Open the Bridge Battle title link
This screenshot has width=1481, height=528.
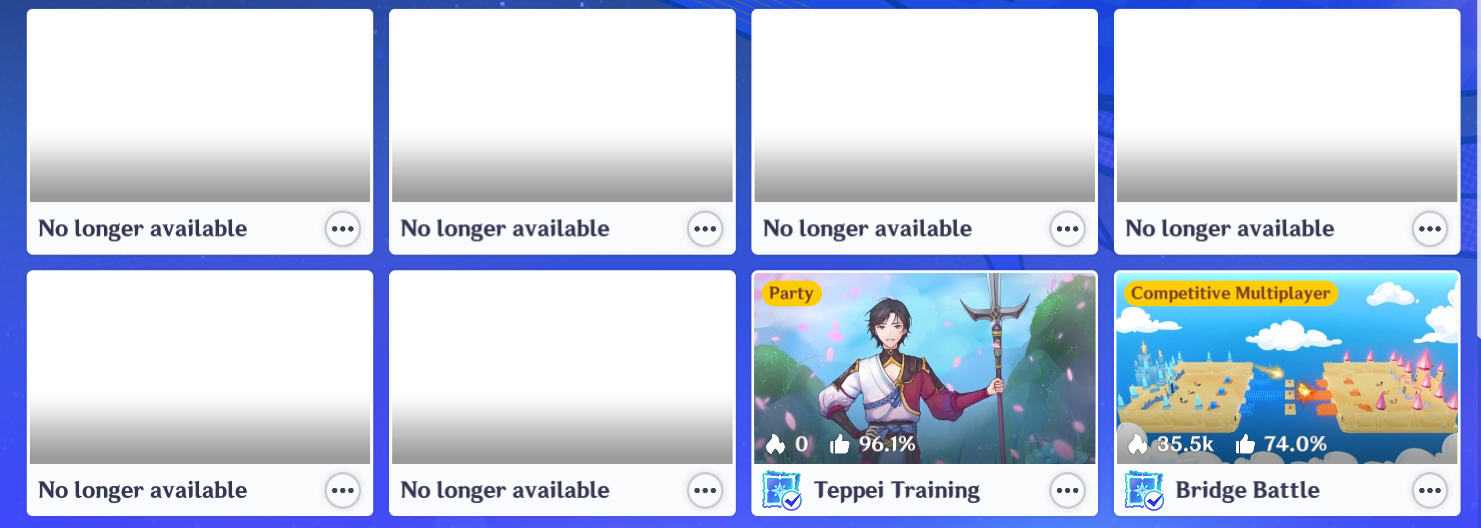pyautogui.click(x=1247, y=490)
